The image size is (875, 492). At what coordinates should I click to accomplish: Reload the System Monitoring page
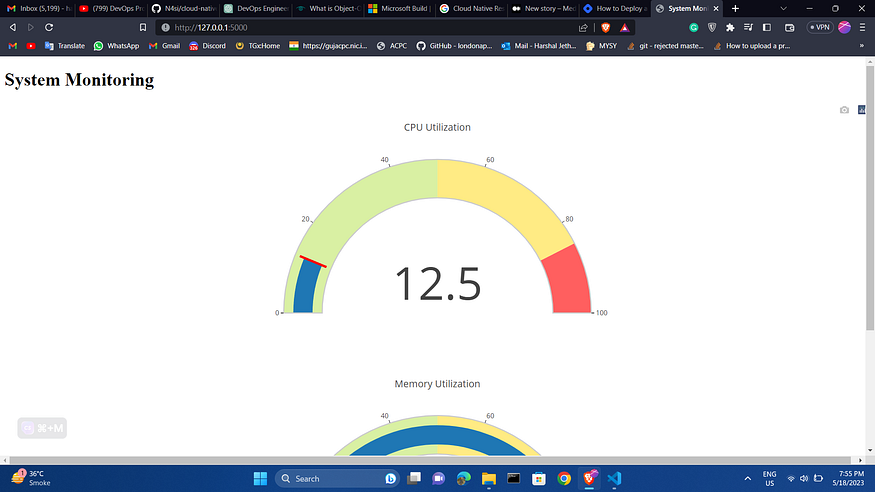49,27
